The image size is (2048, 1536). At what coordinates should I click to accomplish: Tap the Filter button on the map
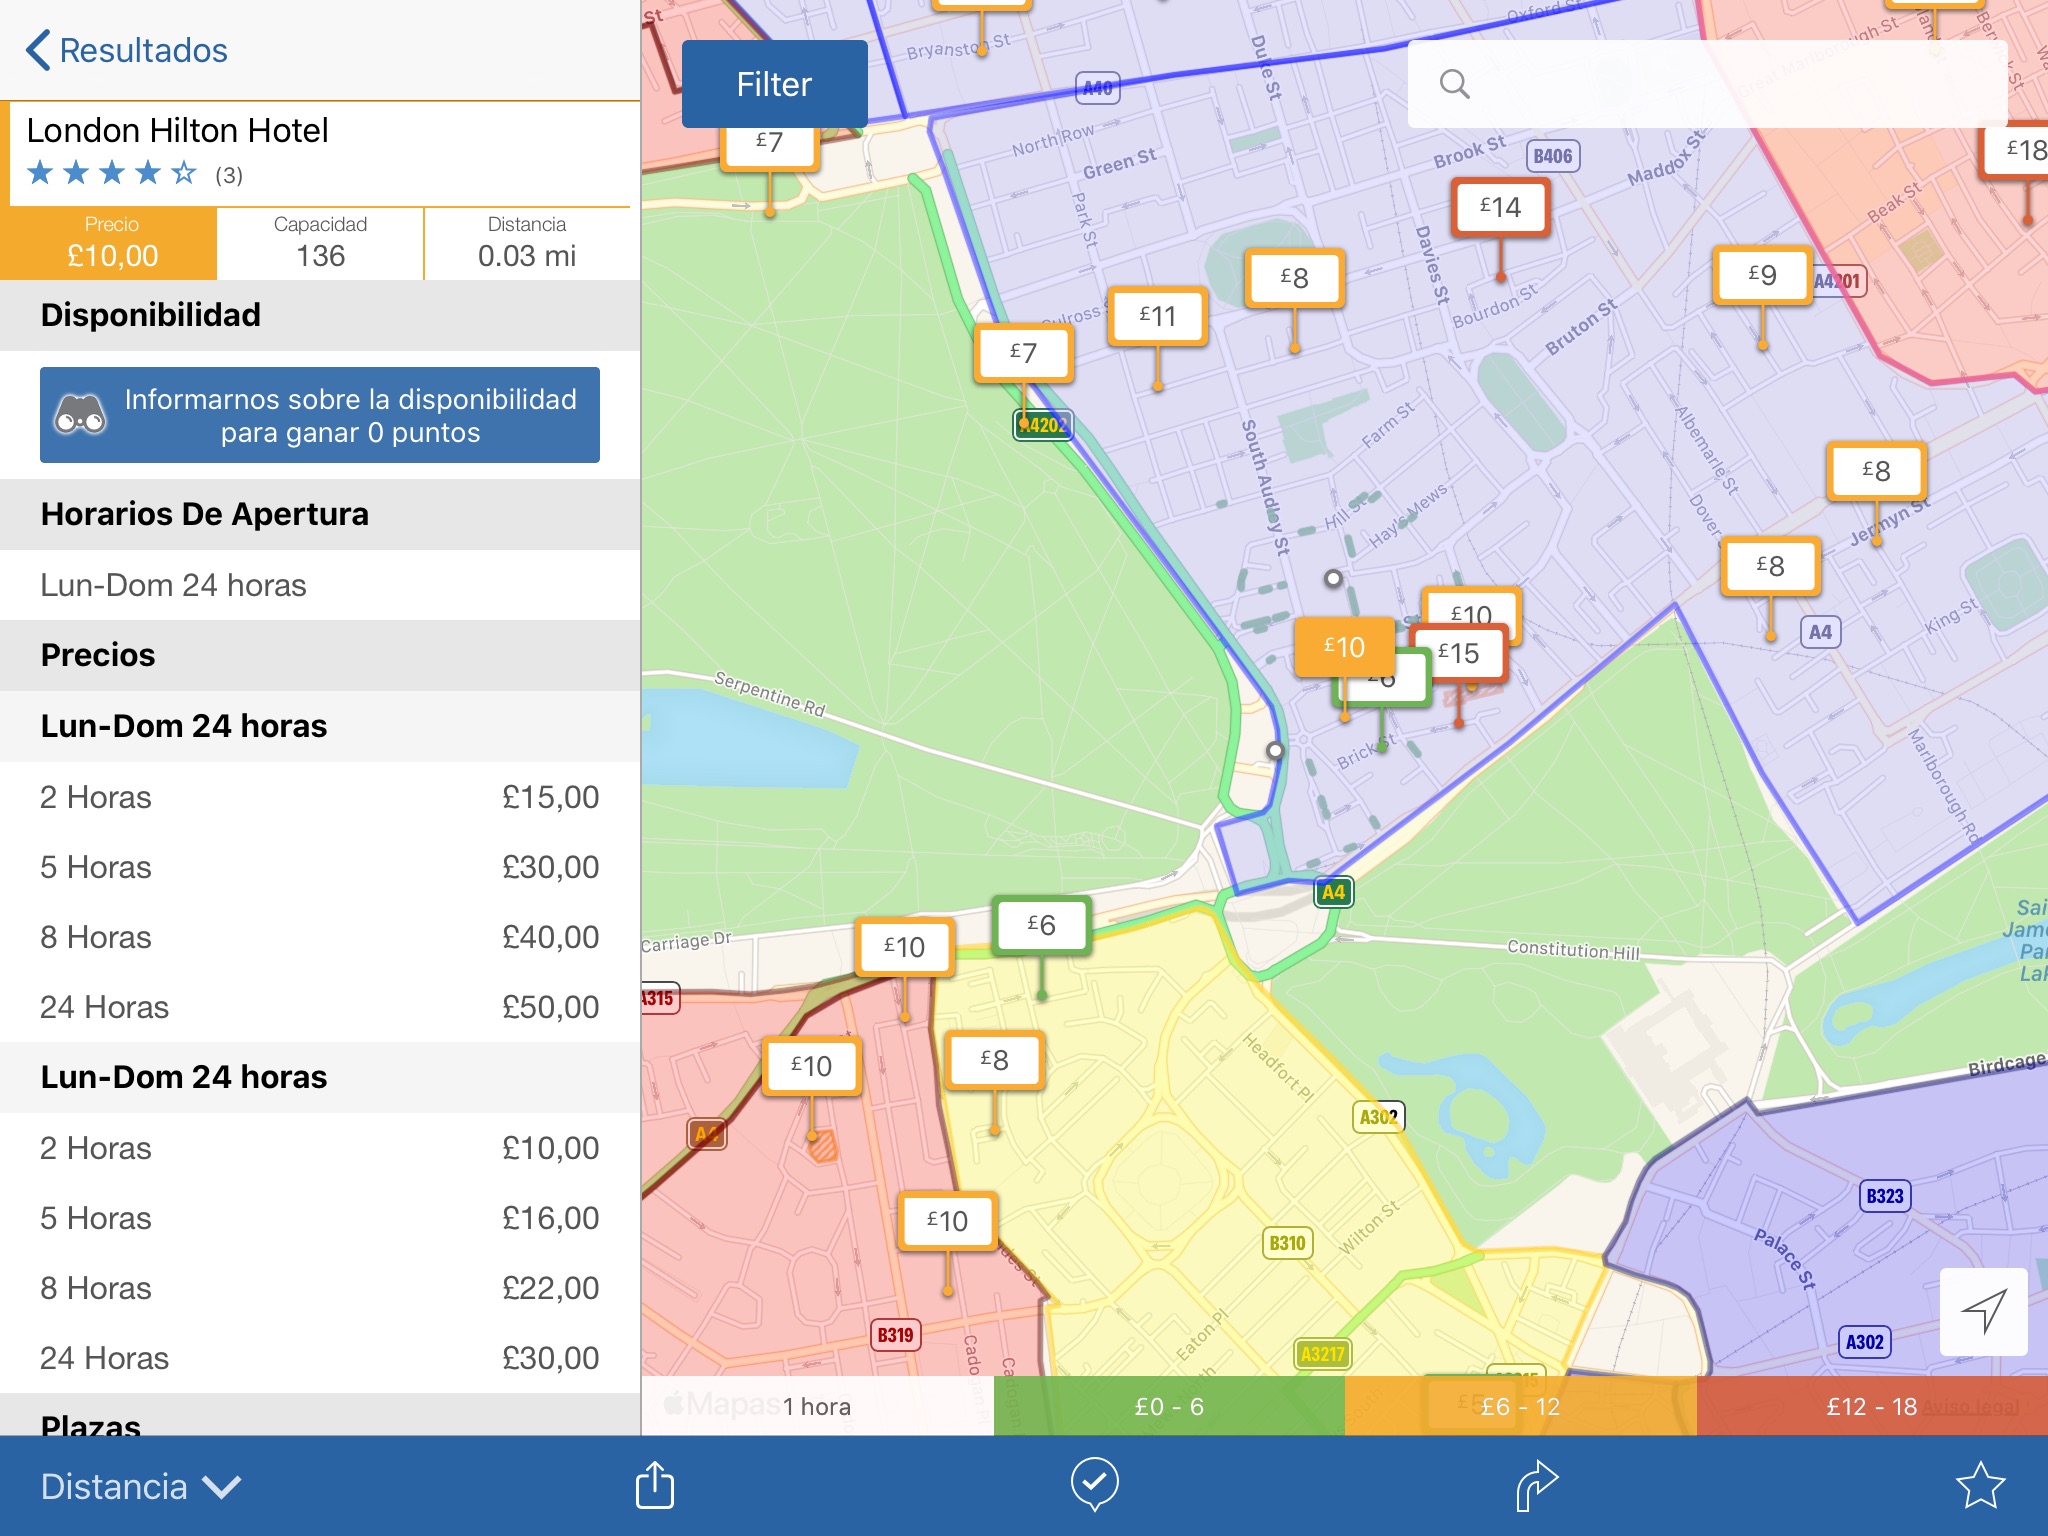click(x=777, y=84)
